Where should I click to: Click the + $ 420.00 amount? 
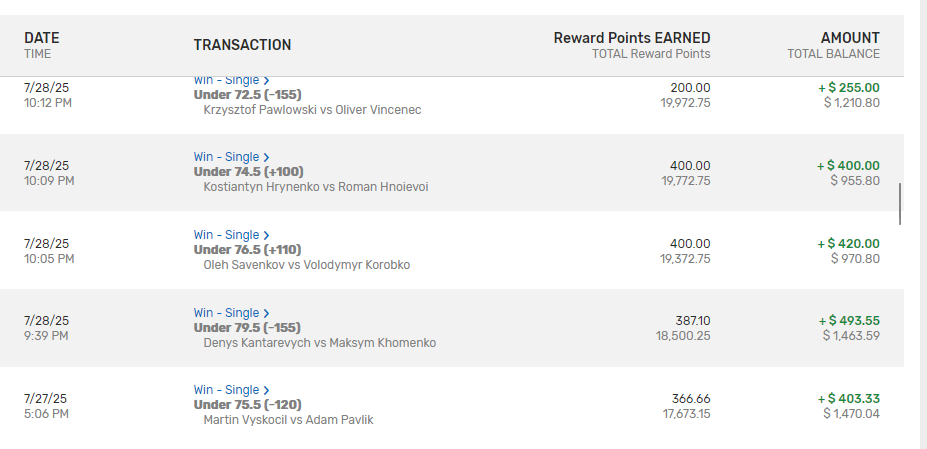[848, 244]
